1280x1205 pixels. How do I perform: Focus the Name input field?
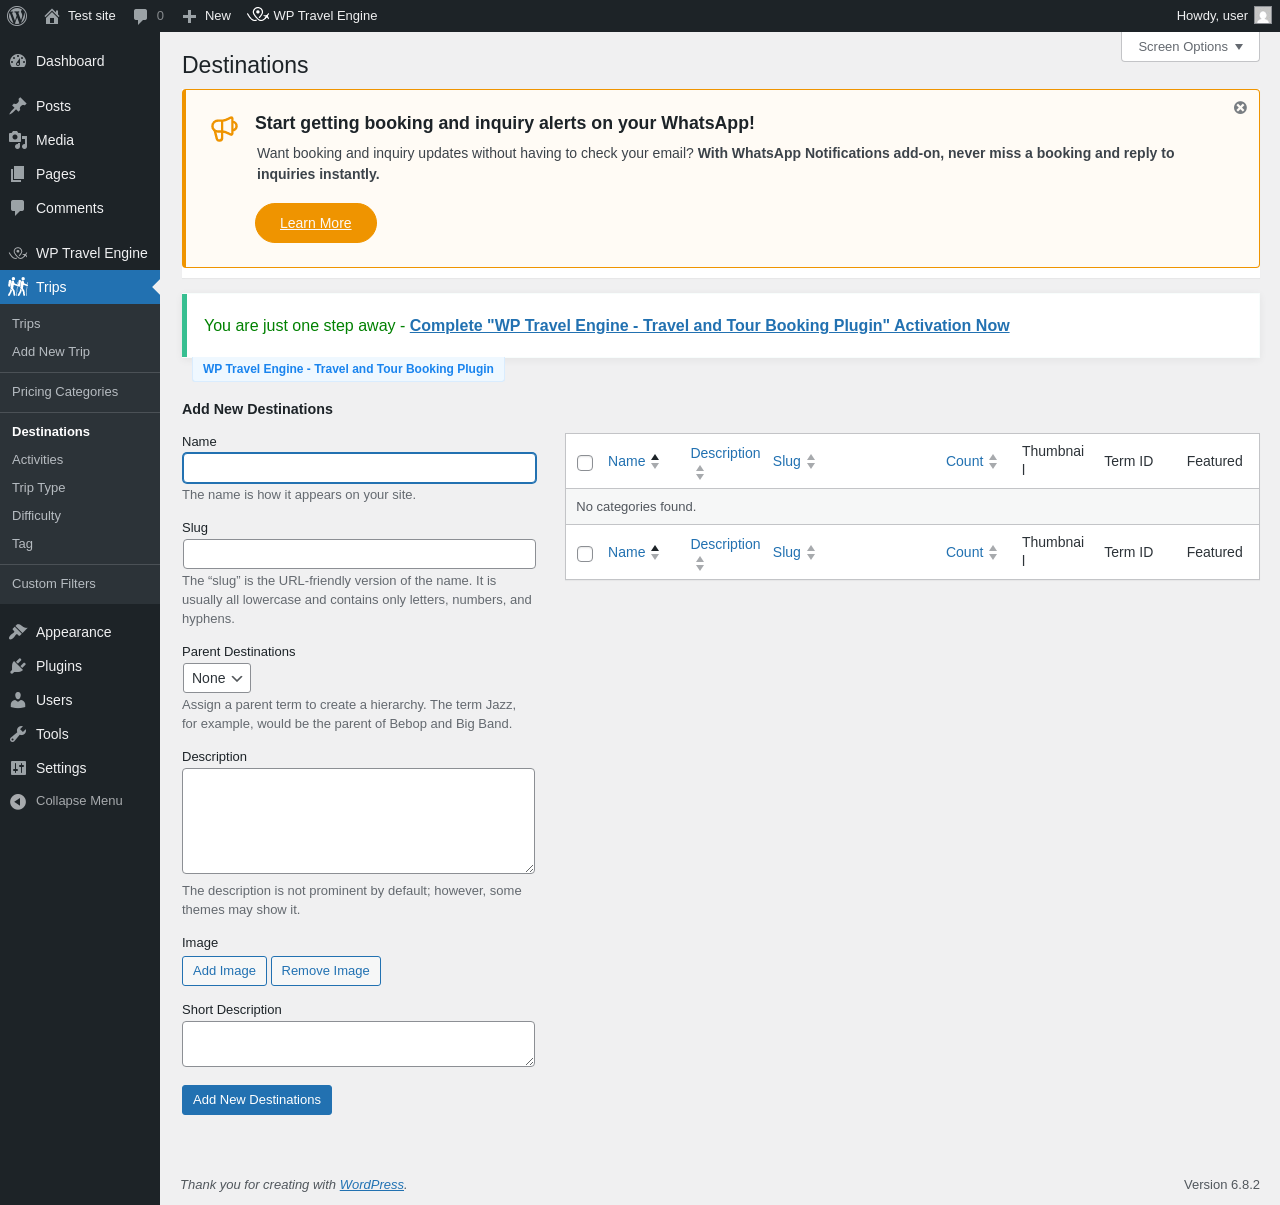click(359, 468)
